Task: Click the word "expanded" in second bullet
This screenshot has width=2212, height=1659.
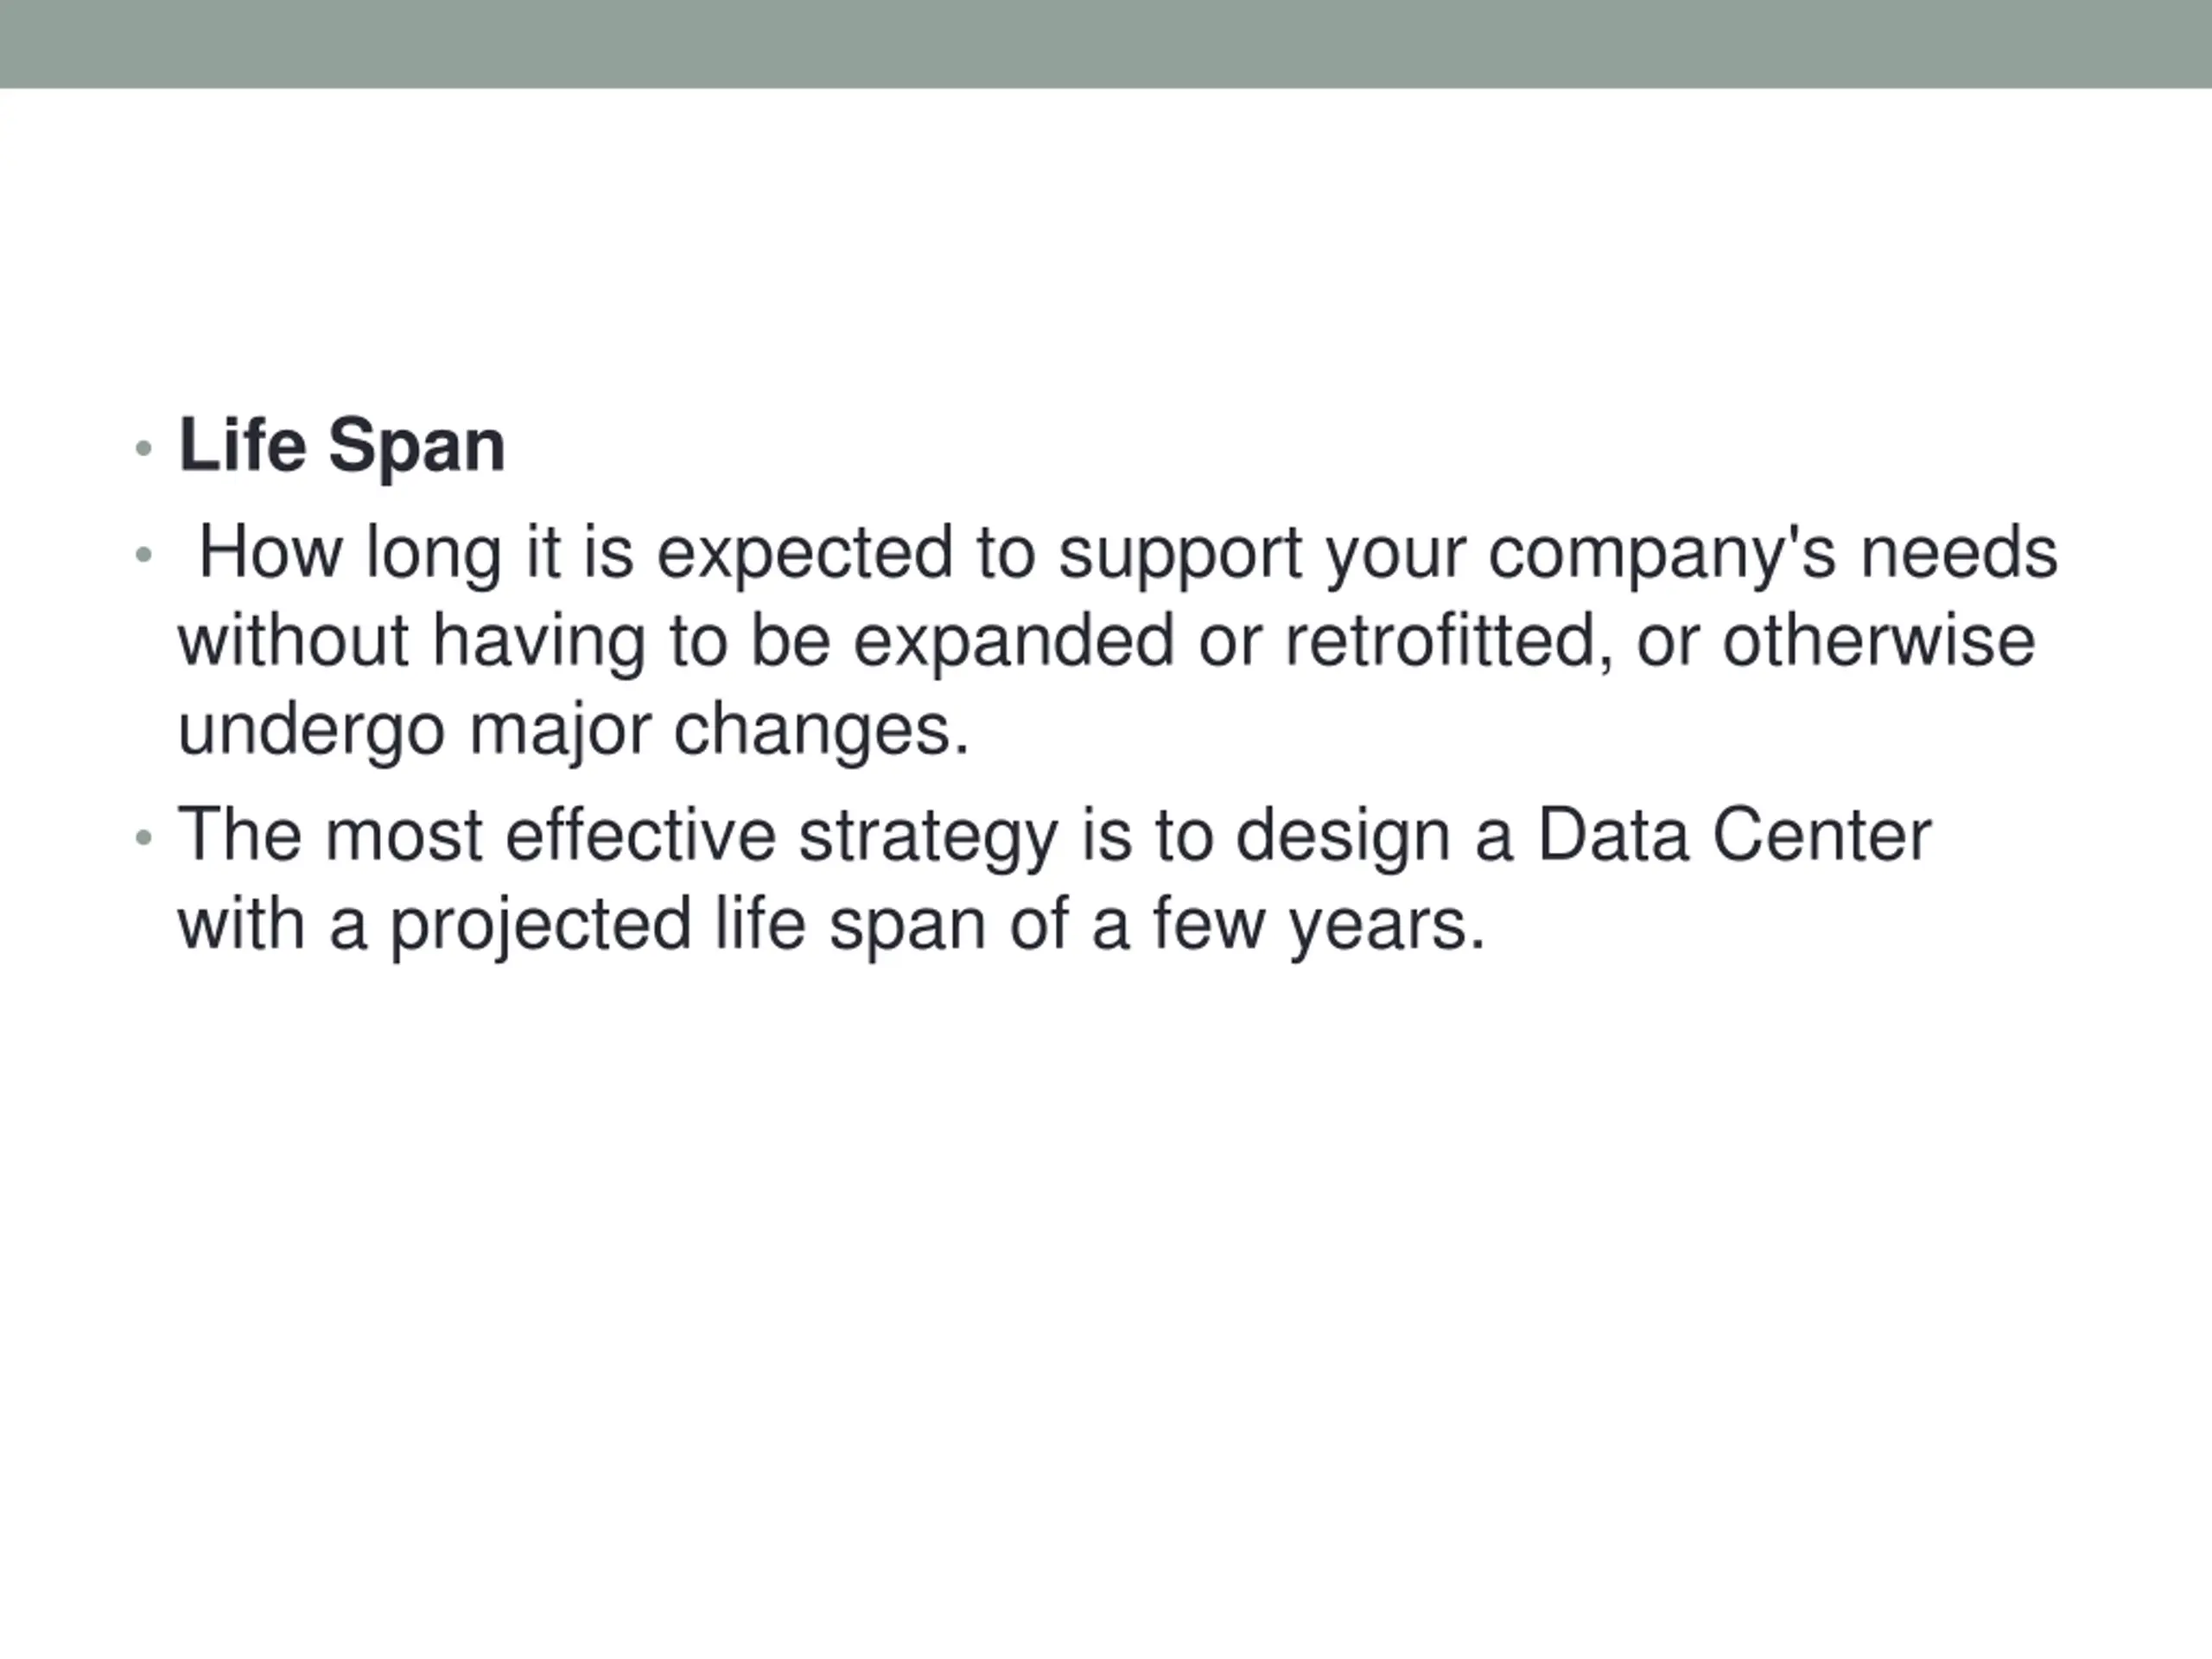Action: click(x=1012, y=643)
